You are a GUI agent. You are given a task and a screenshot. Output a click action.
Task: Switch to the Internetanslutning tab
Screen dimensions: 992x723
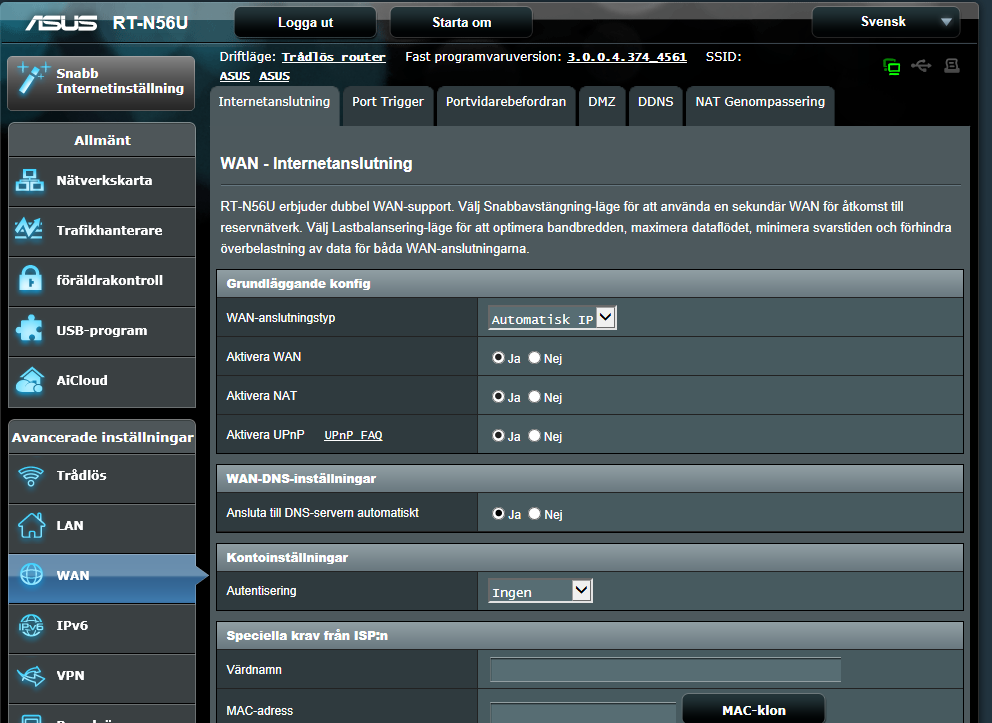point(275,106)
